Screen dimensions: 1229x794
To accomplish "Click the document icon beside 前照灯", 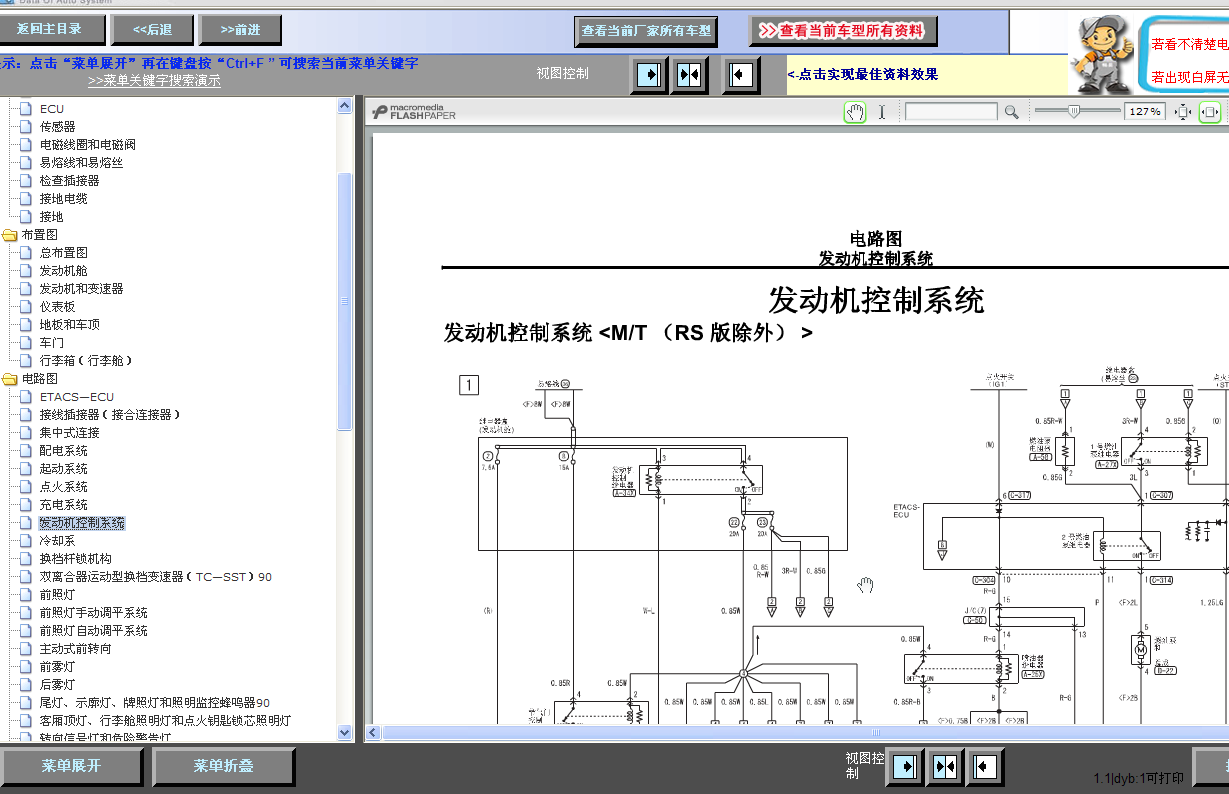I will (26, 595).
